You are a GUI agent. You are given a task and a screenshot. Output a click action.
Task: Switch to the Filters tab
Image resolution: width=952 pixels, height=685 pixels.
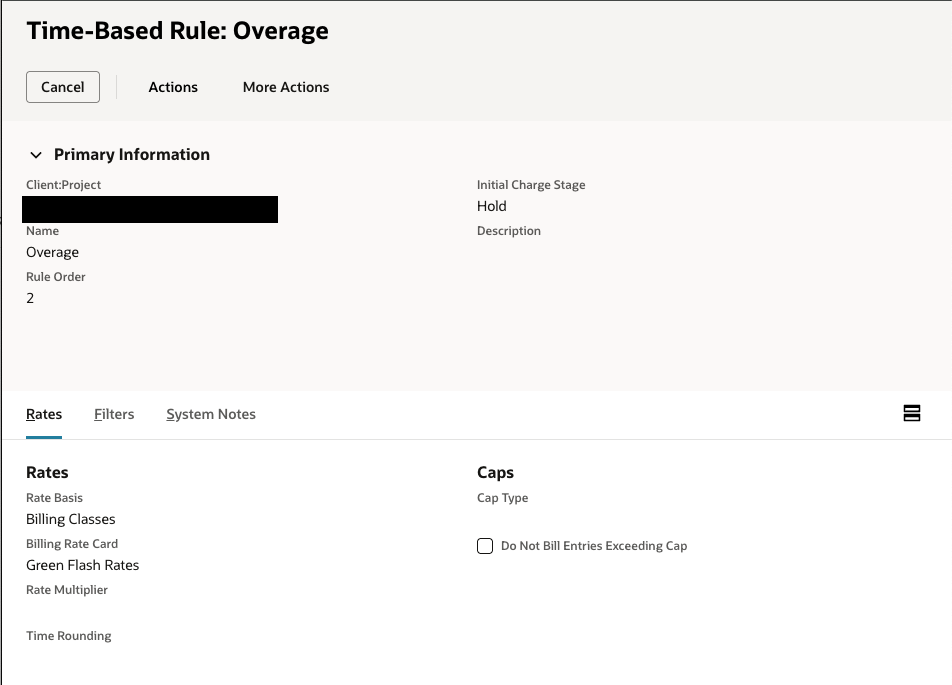point(114,414)
